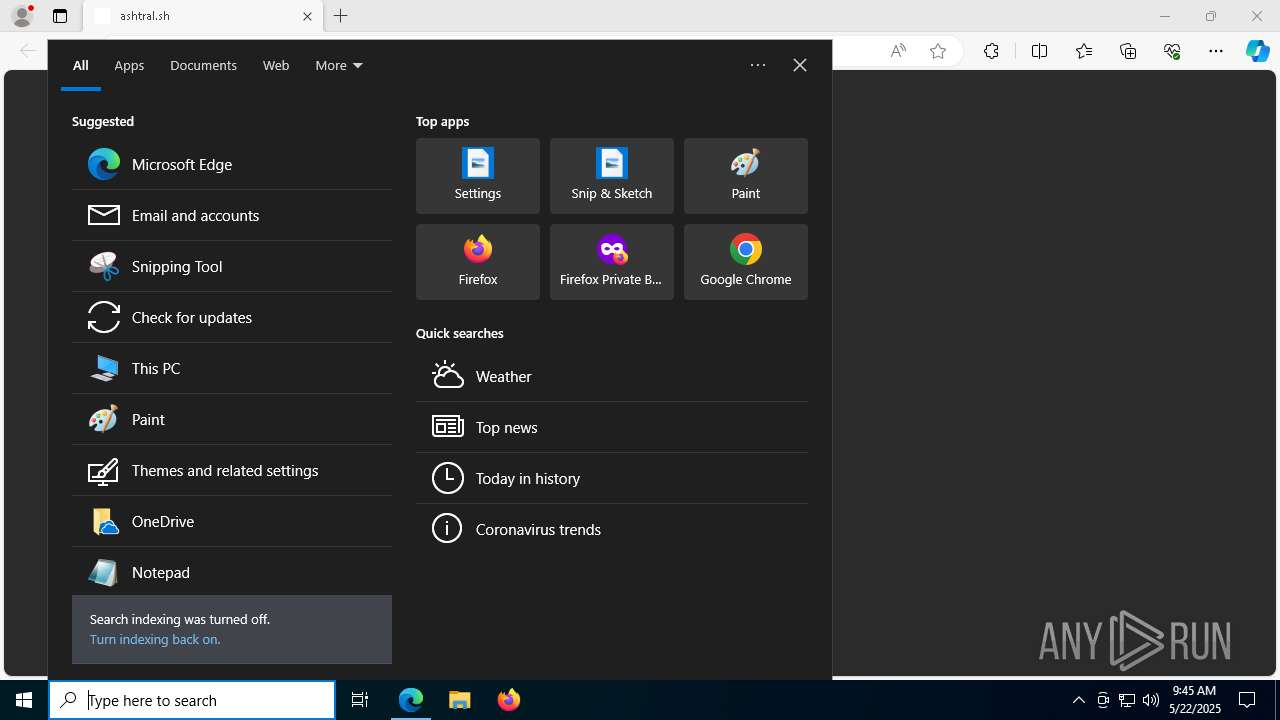Open Edge Extensions button
This screenshot has height=720, width=1280.
pyautogui.click(x=991, y=51)
